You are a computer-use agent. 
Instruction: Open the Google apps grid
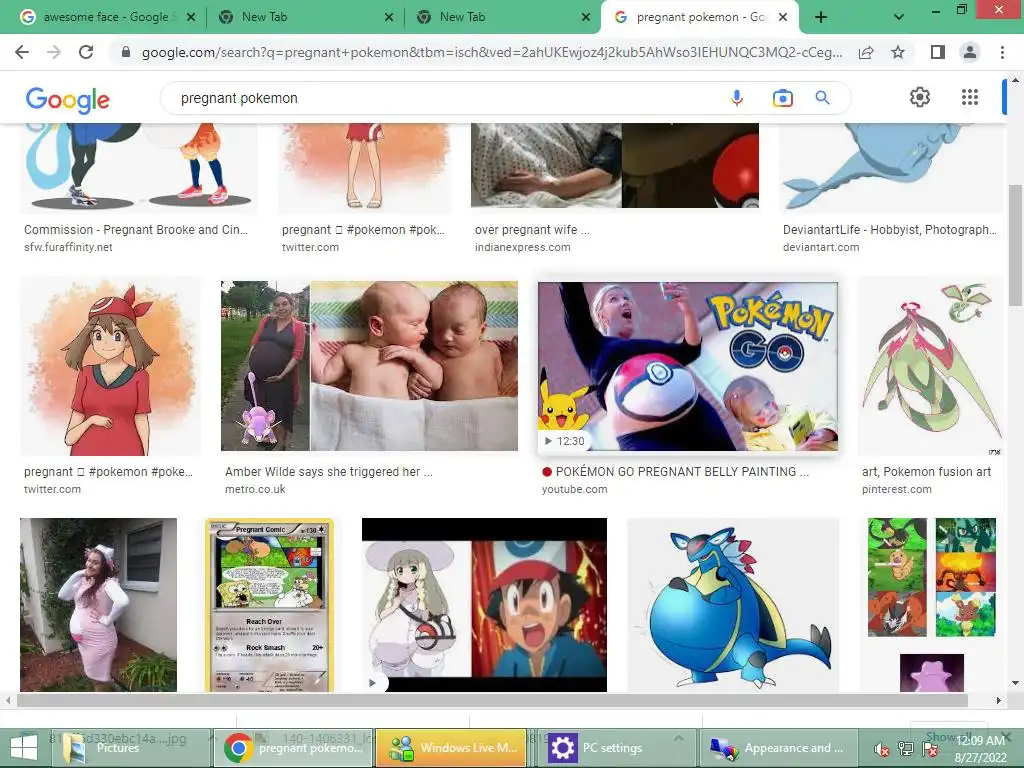[x=970, y=97]
